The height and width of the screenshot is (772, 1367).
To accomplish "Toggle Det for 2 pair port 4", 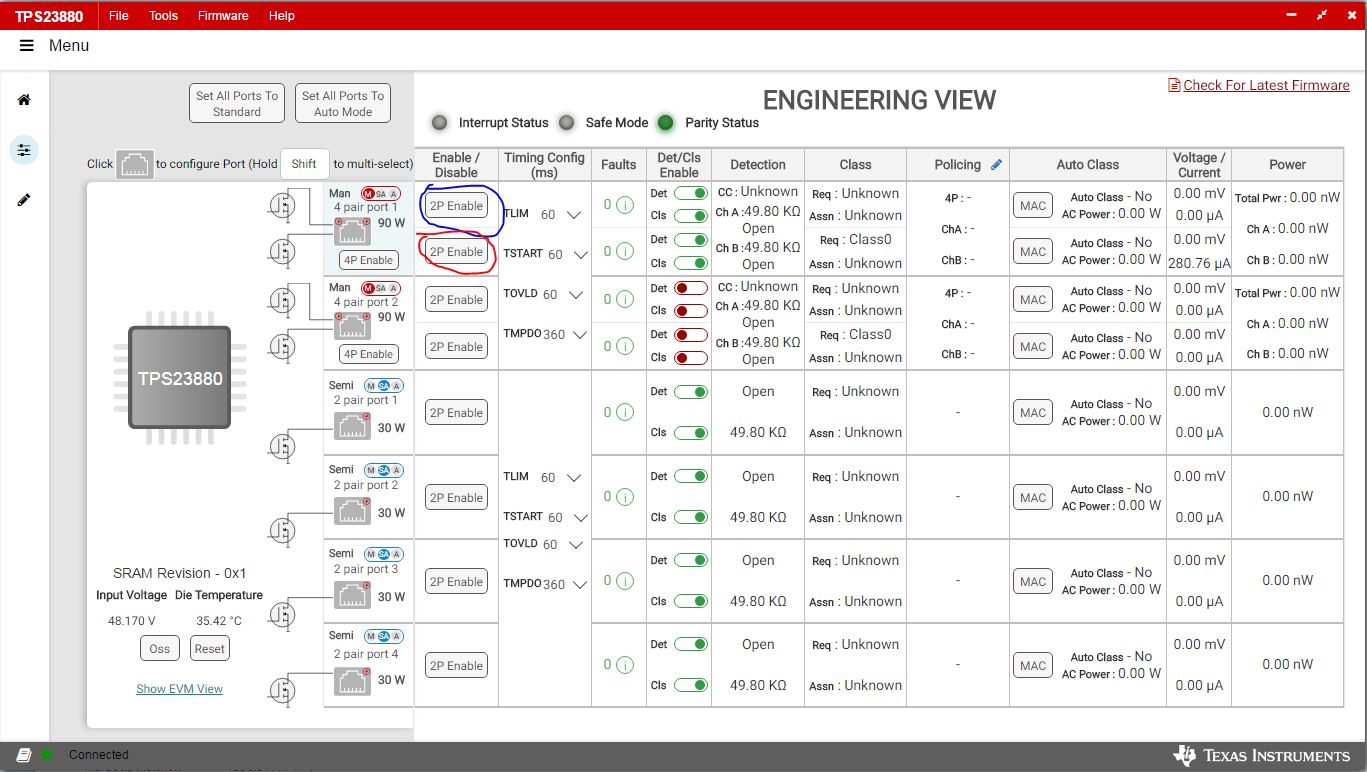I will coord(690,644).
